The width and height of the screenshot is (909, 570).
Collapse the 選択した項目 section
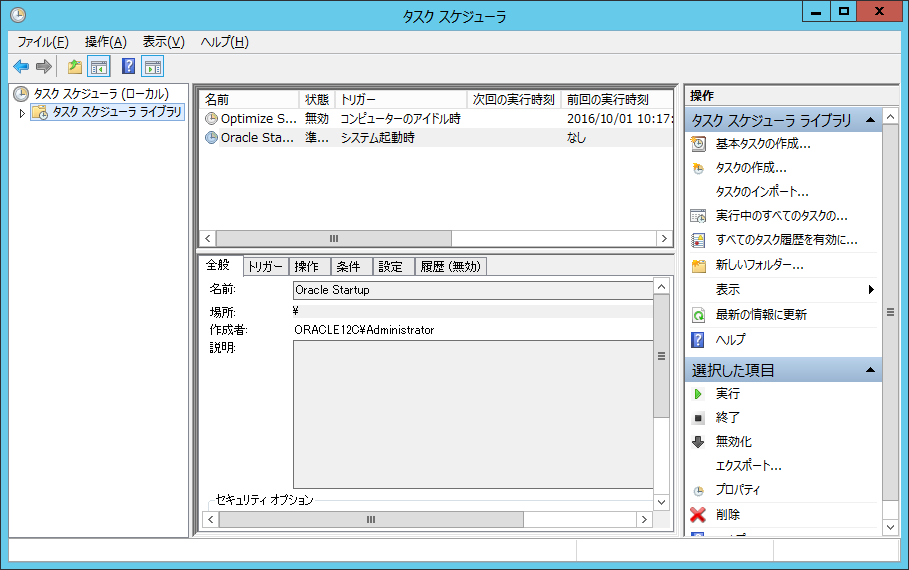pos(871,370)
